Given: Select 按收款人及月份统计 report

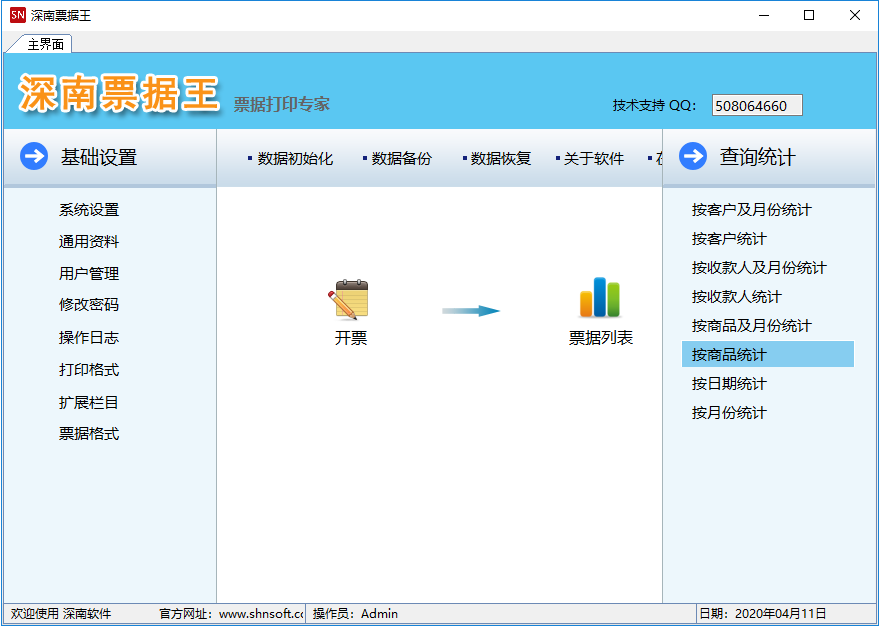Looking at the screenshot, I should pos(759,268).
